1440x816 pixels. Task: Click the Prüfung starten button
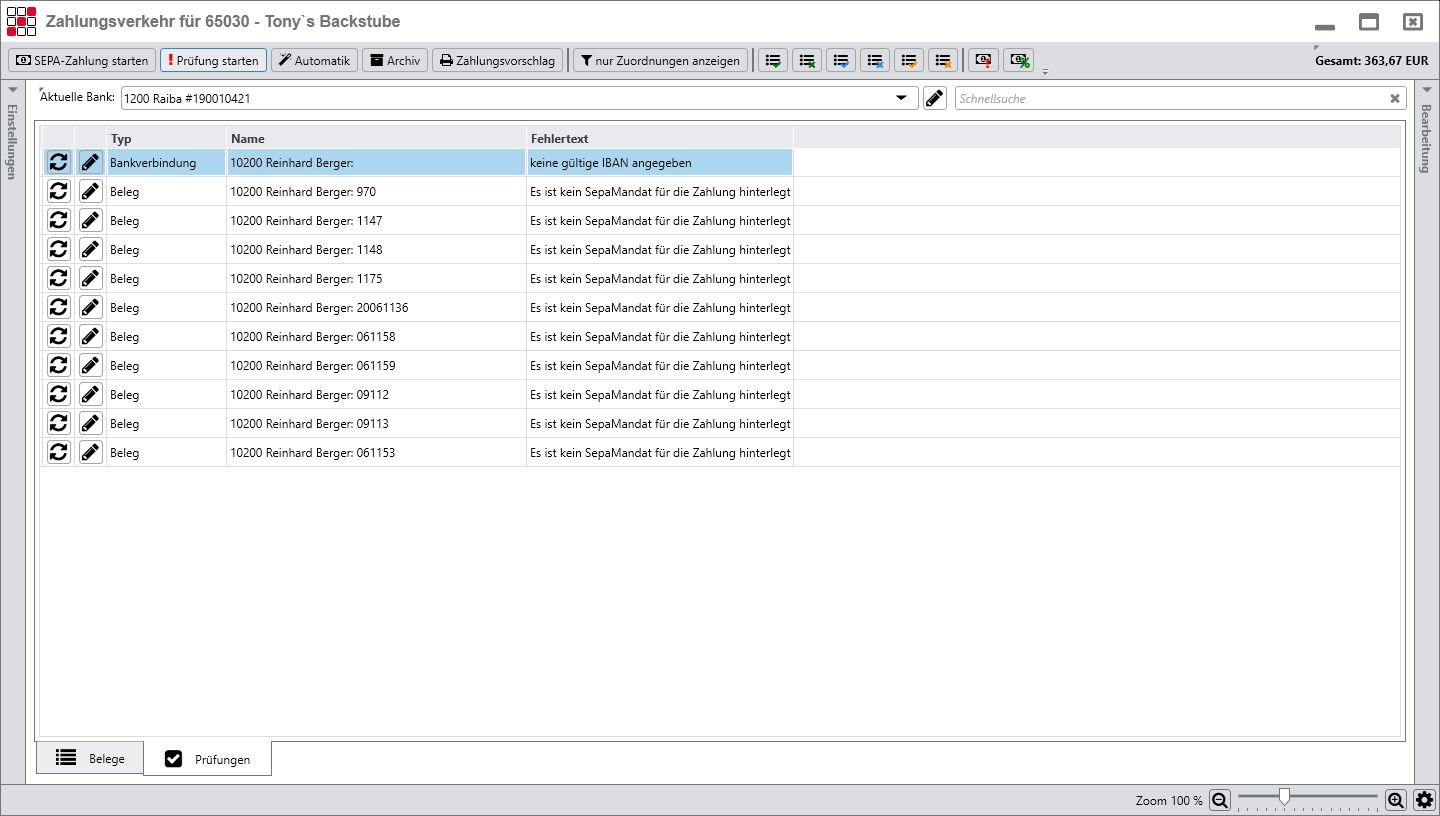point(213,61)
